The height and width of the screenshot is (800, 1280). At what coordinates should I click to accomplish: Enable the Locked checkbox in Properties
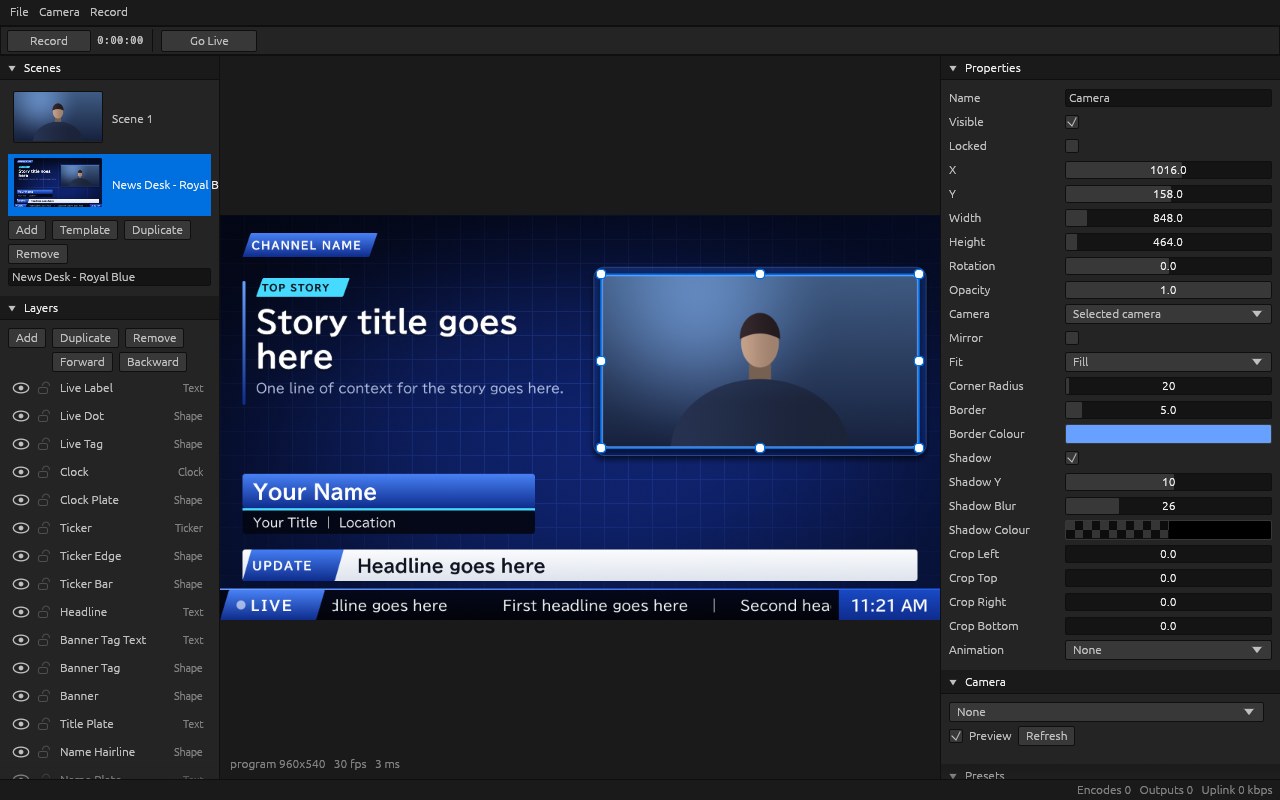click(1072, 146)
